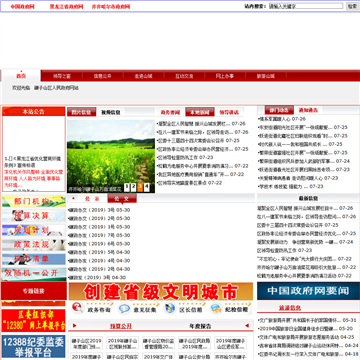Switch to the 图片信息 tab
Image resolution: width=360 pixels, height=360 pixels.
82,112
